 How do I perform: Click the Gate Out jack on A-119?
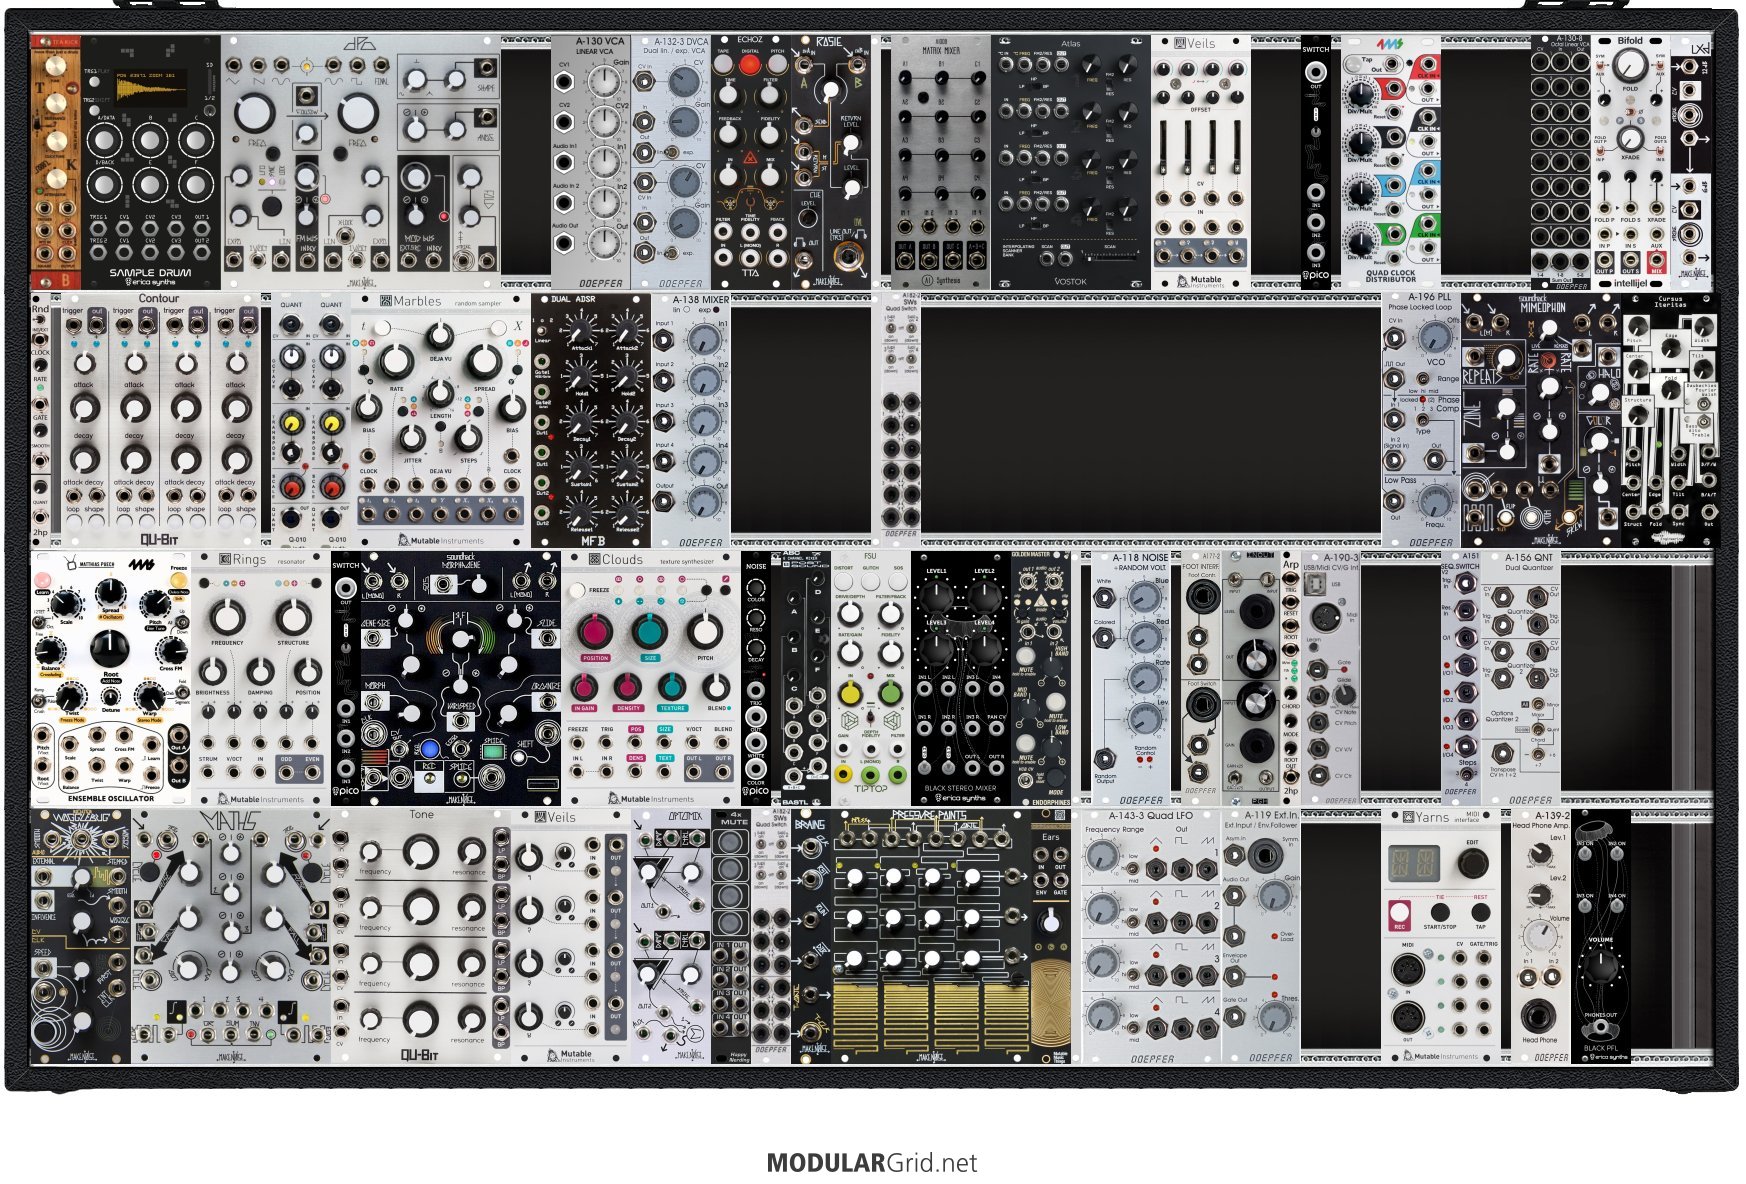coord(1236,1018)
